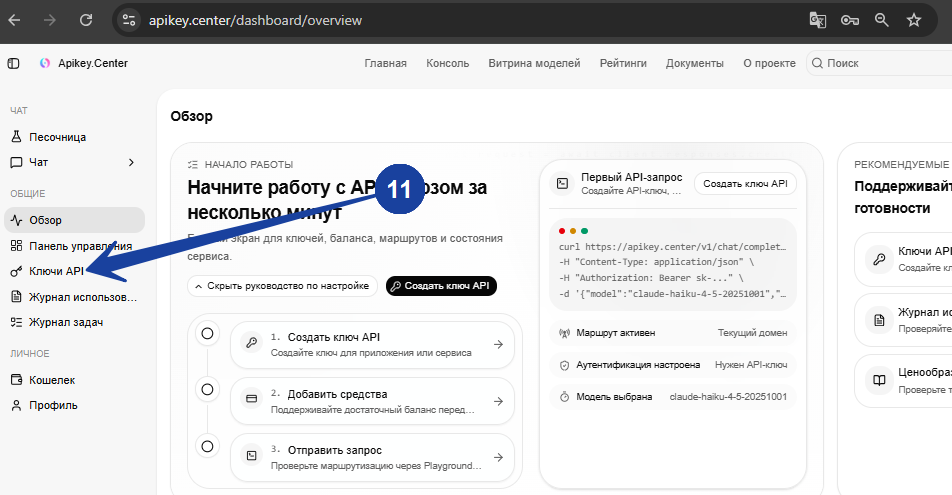Screen dimensions: 952x495
Task: Click arrow on Создать ключ API step
Action: click(x=498, y=344)
